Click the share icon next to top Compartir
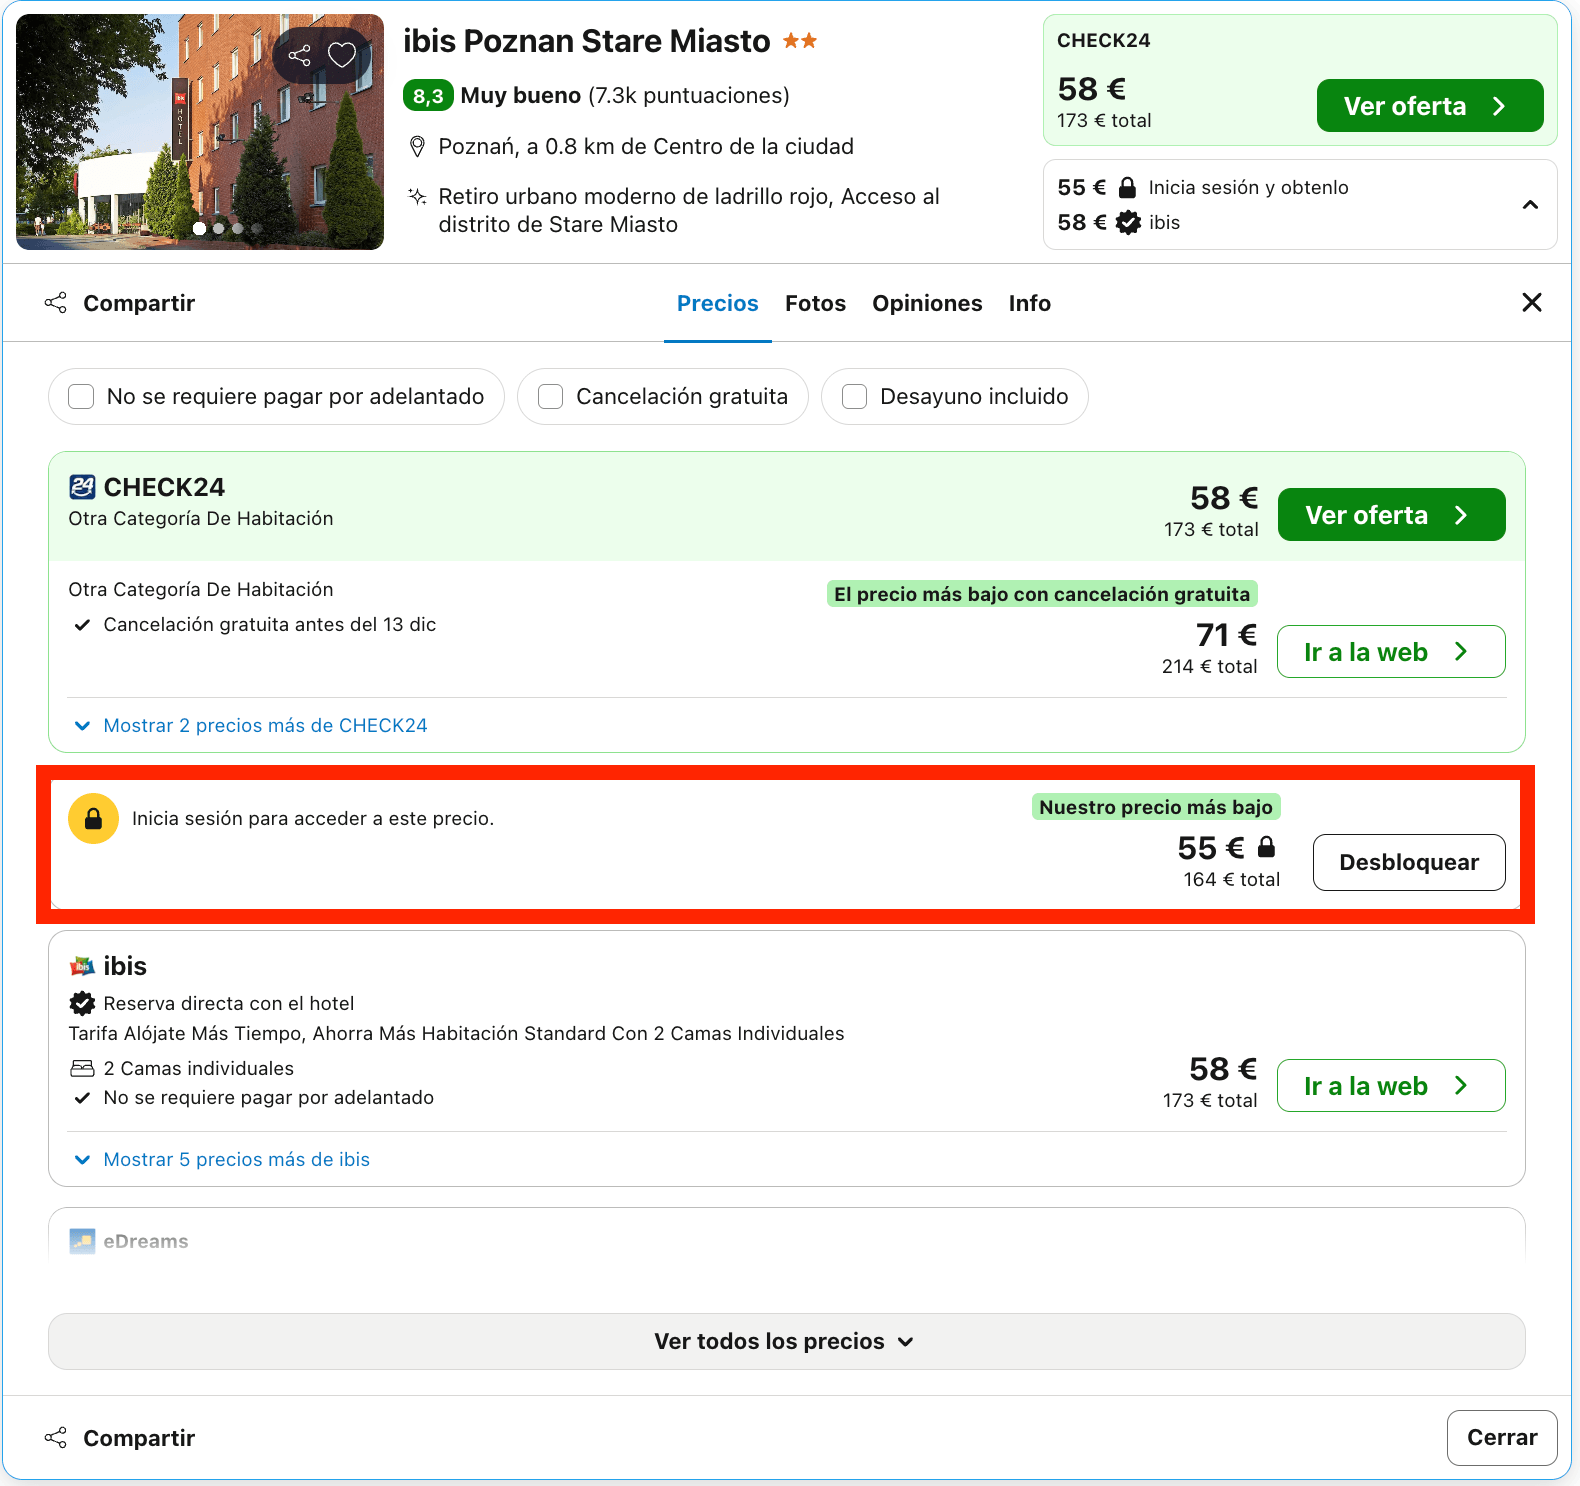 pyautogui.click(x=56, y=303)
